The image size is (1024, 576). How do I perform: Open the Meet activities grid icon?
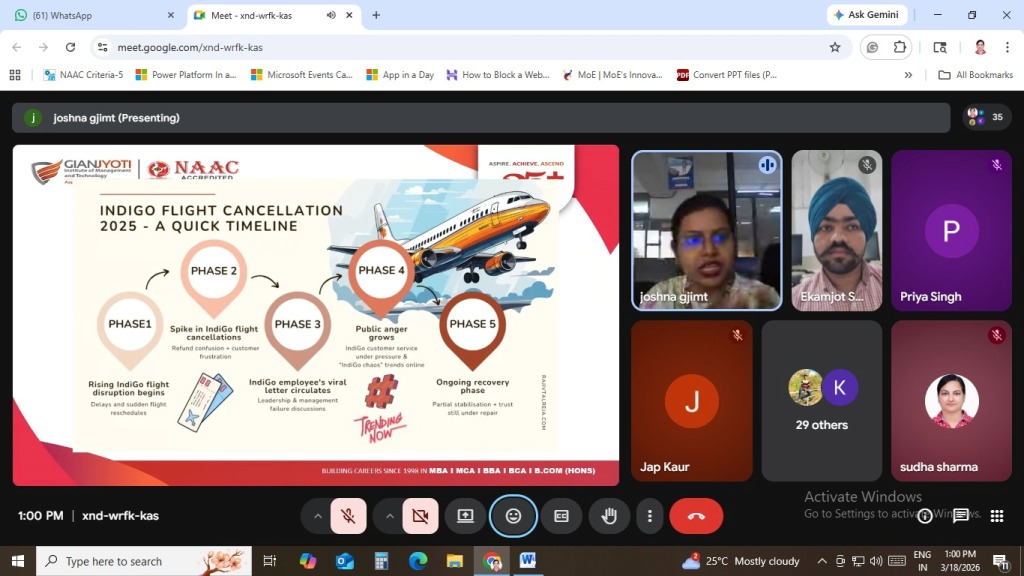pyautogui.click(x=996, y=516)
